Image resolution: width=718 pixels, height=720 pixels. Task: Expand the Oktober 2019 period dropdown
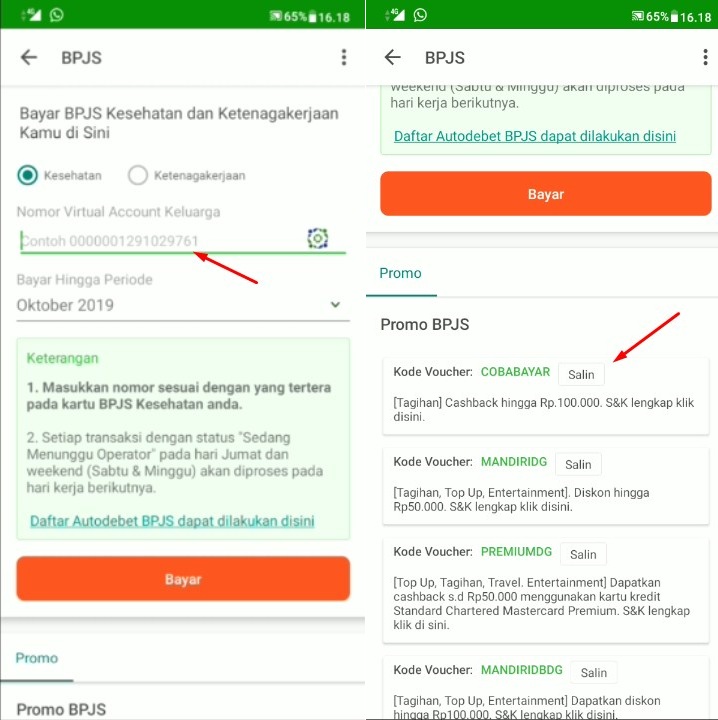pyautogui.click(x=183, y=305)
